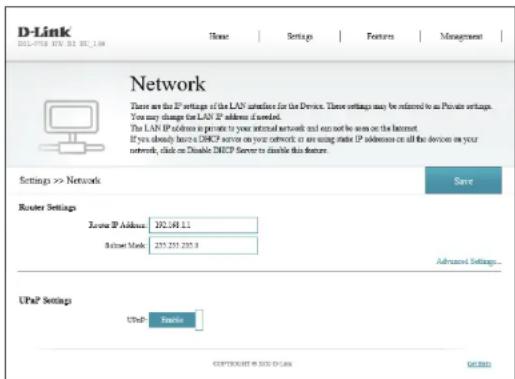This screenshot has height=379, width=515.
Task: Open the Settings menu
Action: (x=300, y=36)
